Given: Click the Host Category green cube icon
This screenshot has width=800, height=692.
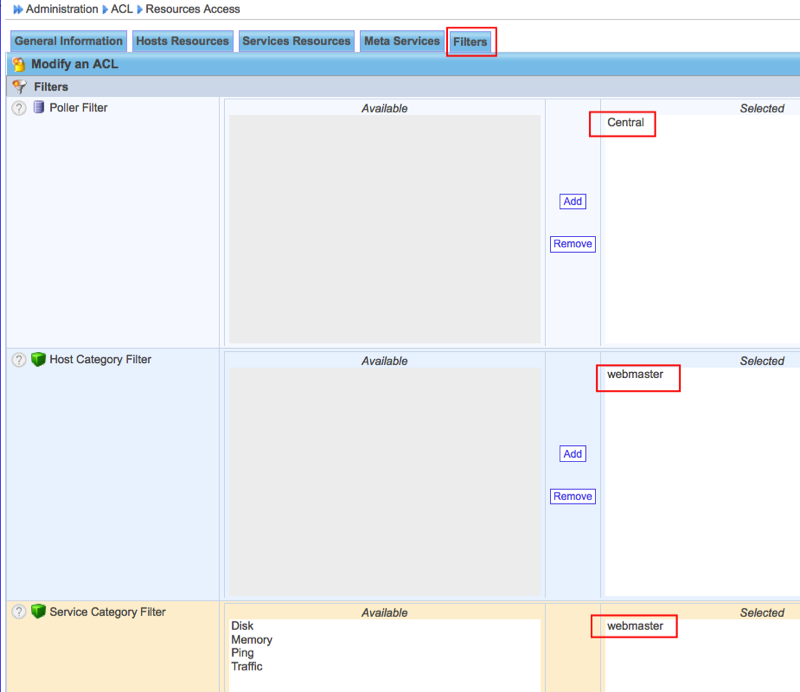Looking at the screenshot, I should click(39, 360).
